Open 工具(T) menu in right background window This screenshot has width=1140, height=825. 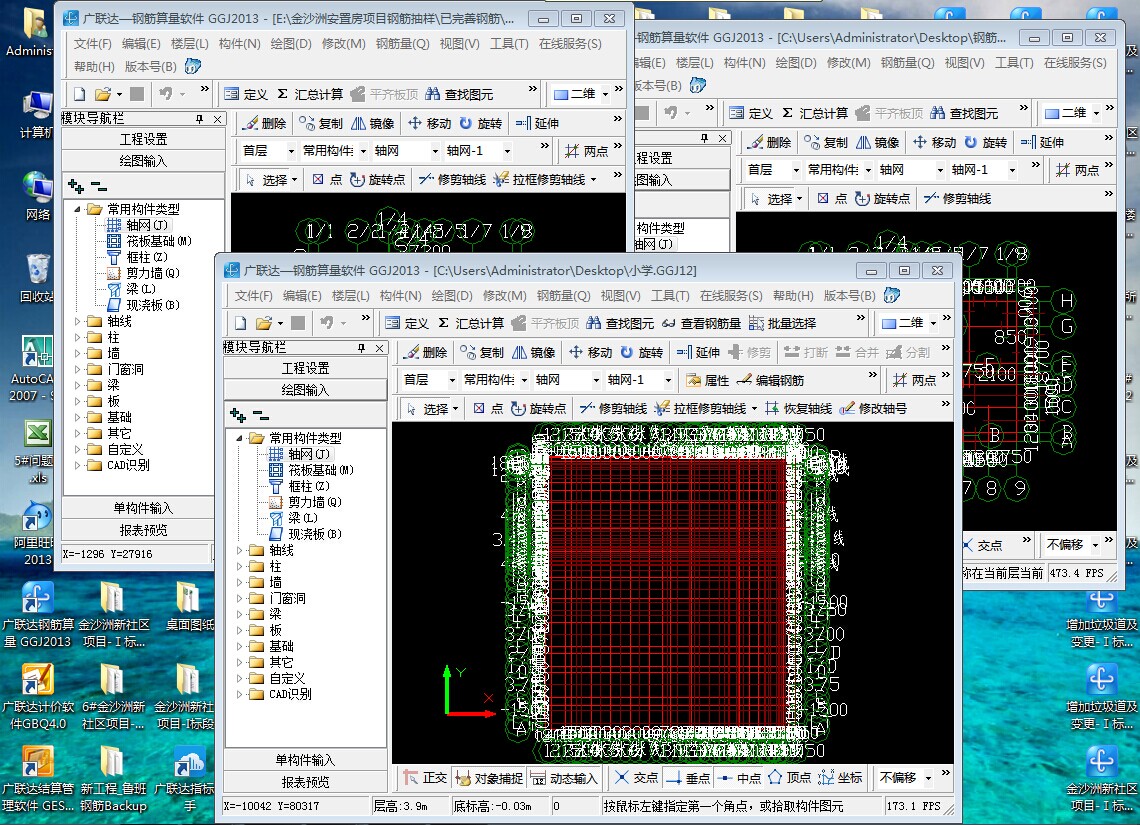click(1013, 63)
